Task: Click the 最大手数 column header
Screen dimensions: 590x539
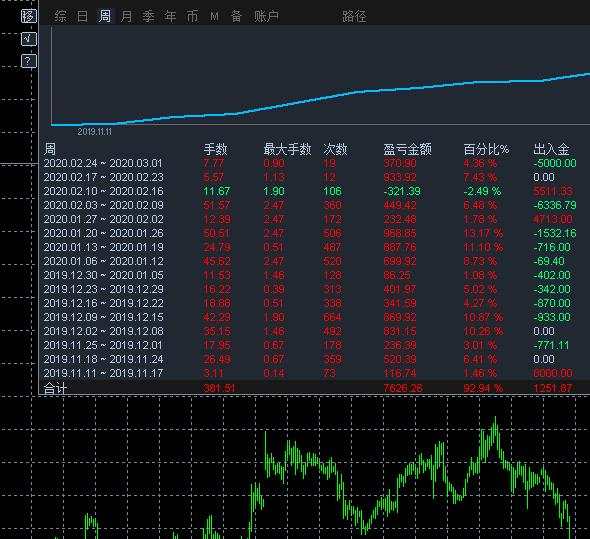Action: tap(287, 149)
